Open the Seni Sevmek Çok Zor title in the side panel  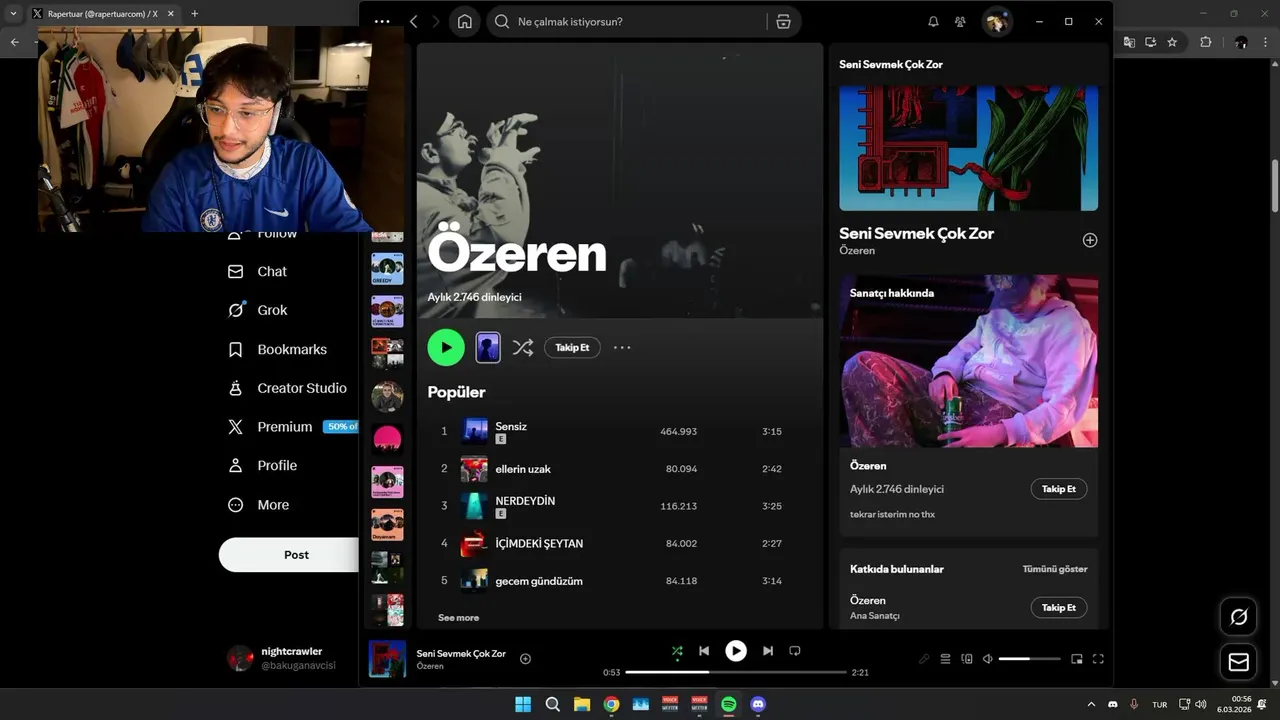pyautogui.click(x=916, y=233)
